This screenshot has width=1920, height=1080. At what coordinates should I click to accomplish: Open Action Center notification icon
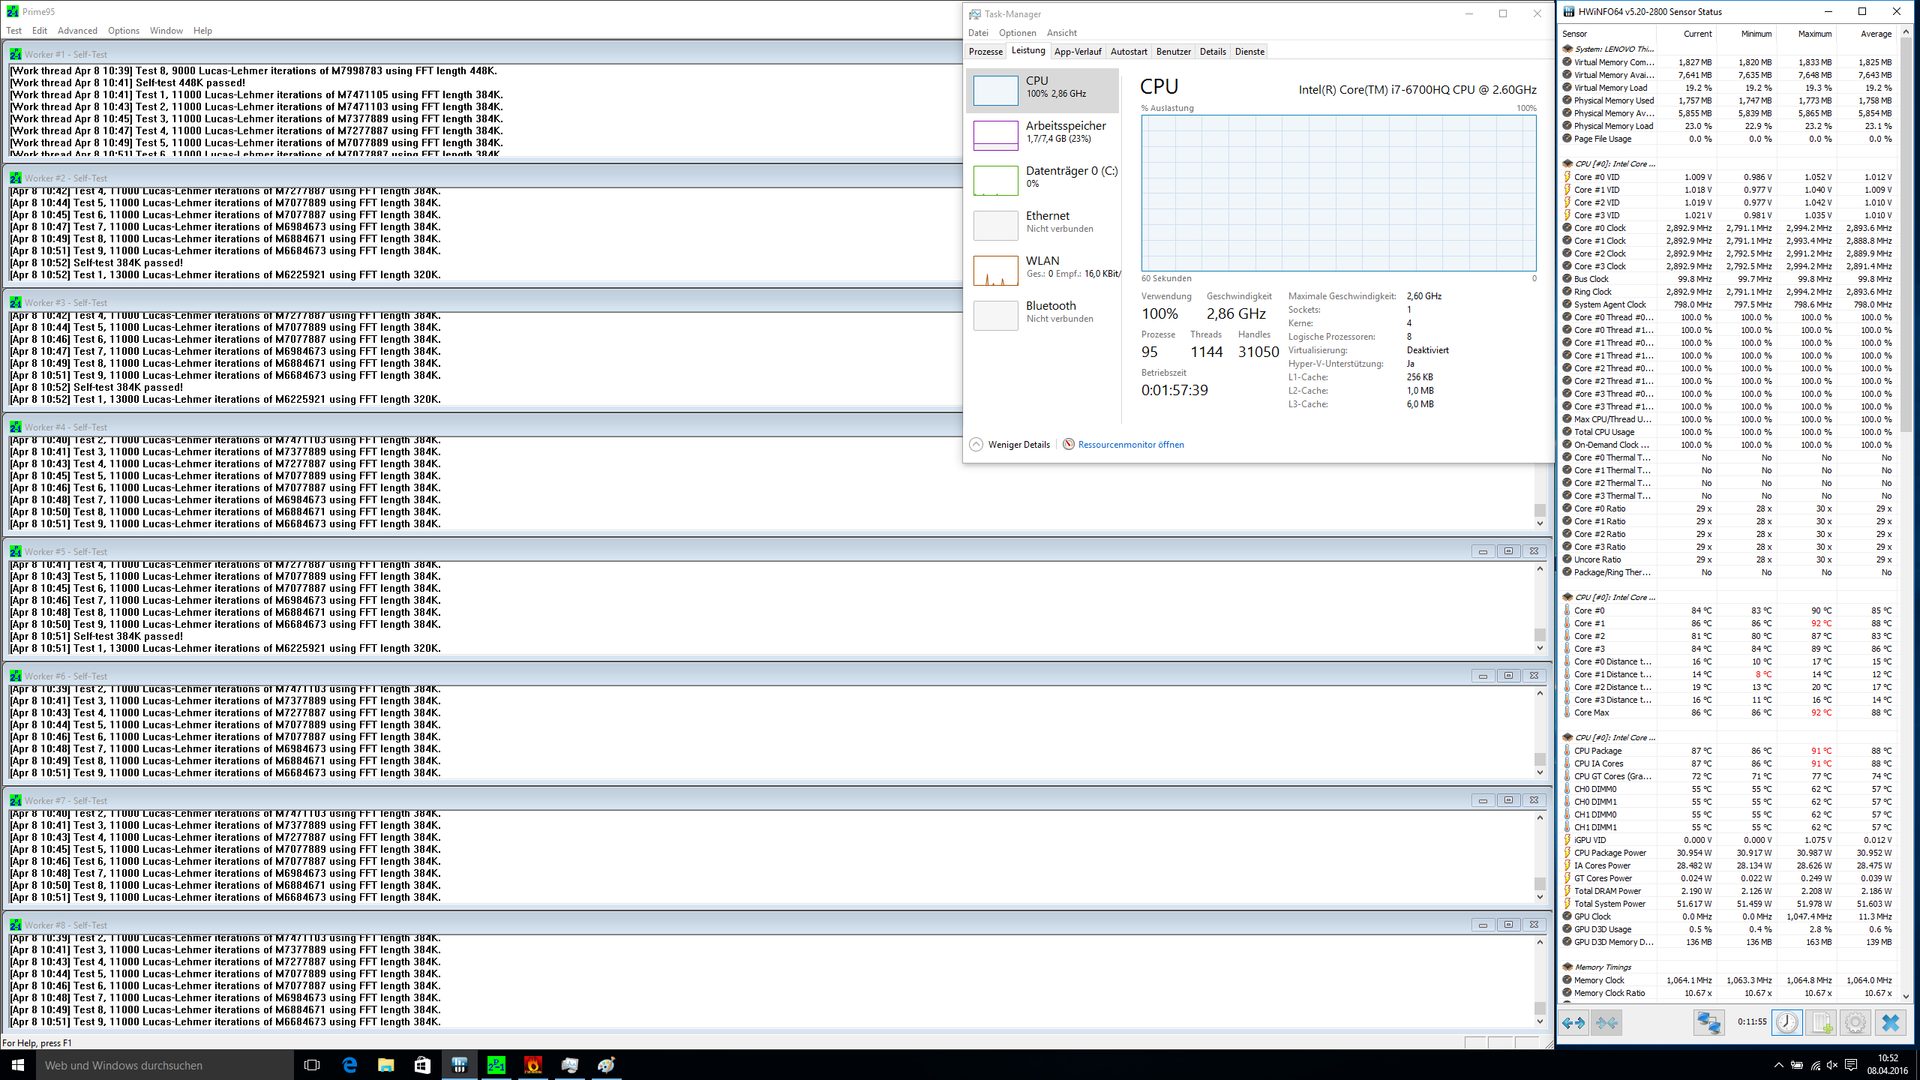(x=1851, y=1065)
